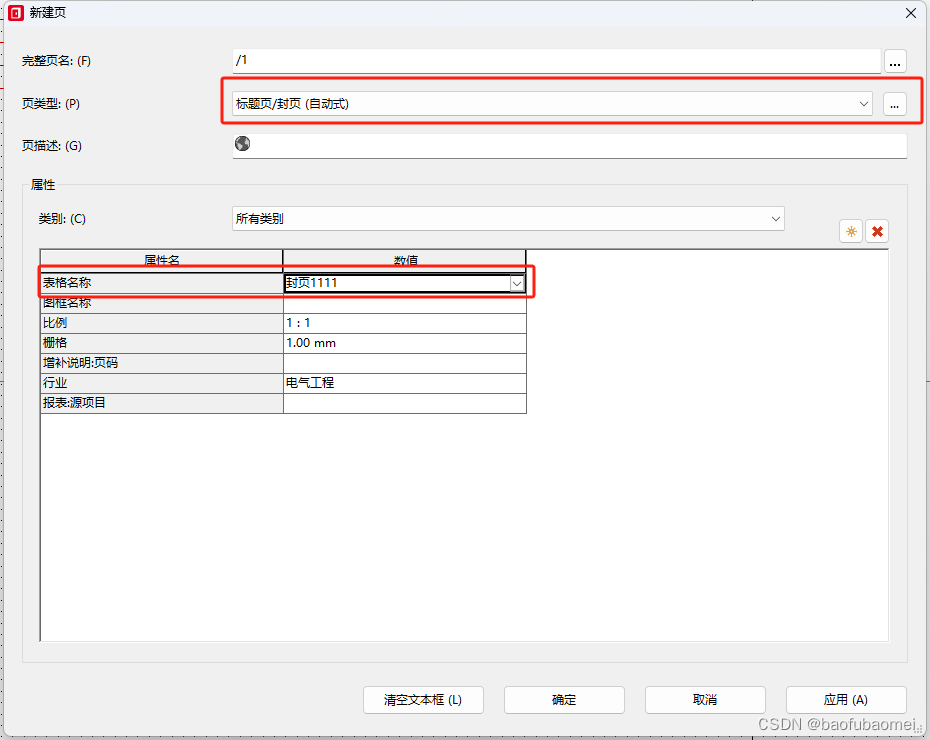
Task: Click the 清空文本框 (L) button
Action: [423, 700]
